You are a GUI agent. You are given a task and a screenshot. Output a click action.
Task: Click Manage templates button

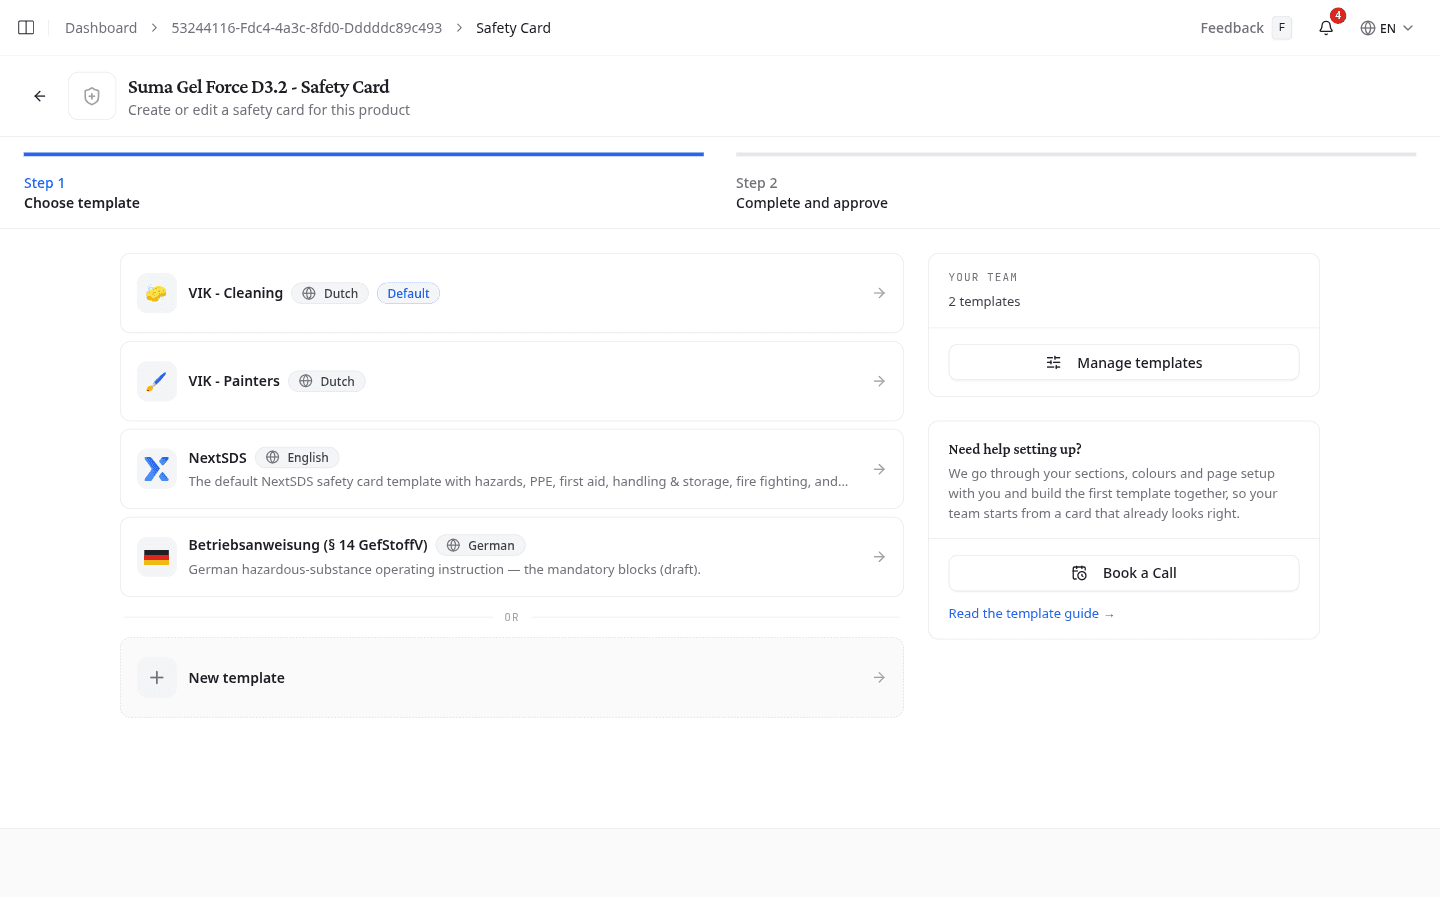click(x=1124, y=363)
